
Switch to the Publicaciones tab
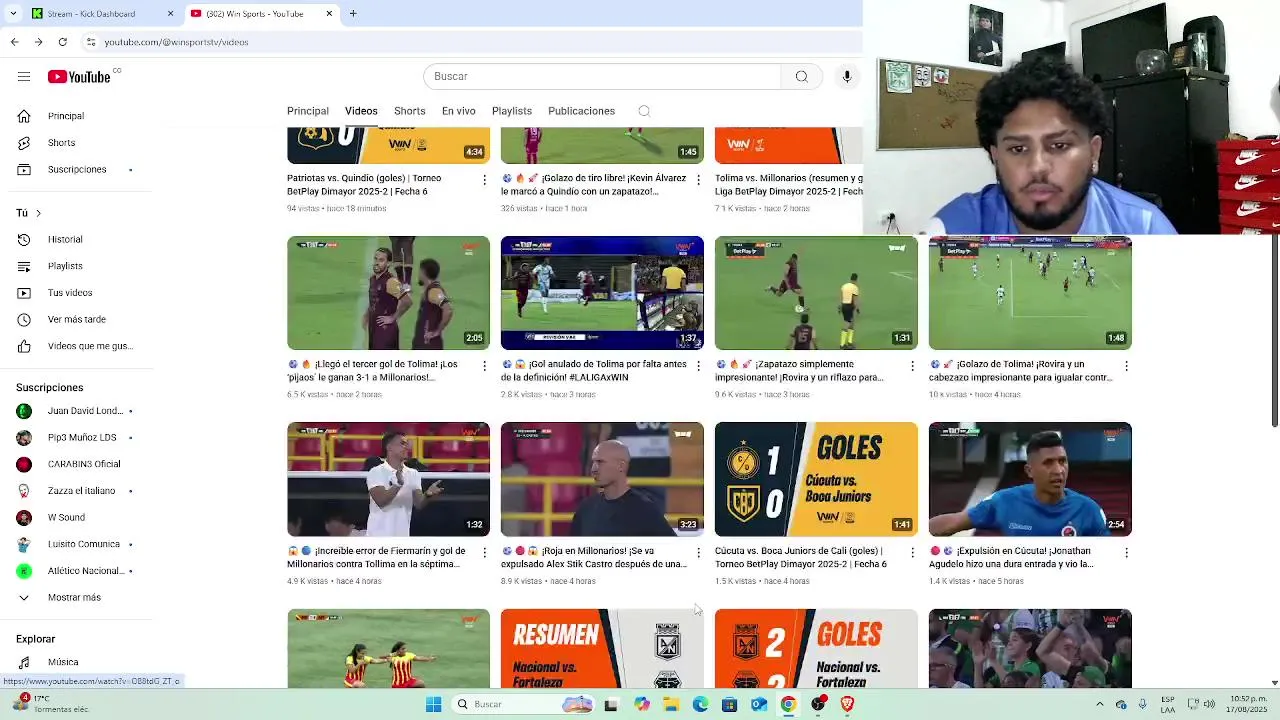tap(581, 111)
